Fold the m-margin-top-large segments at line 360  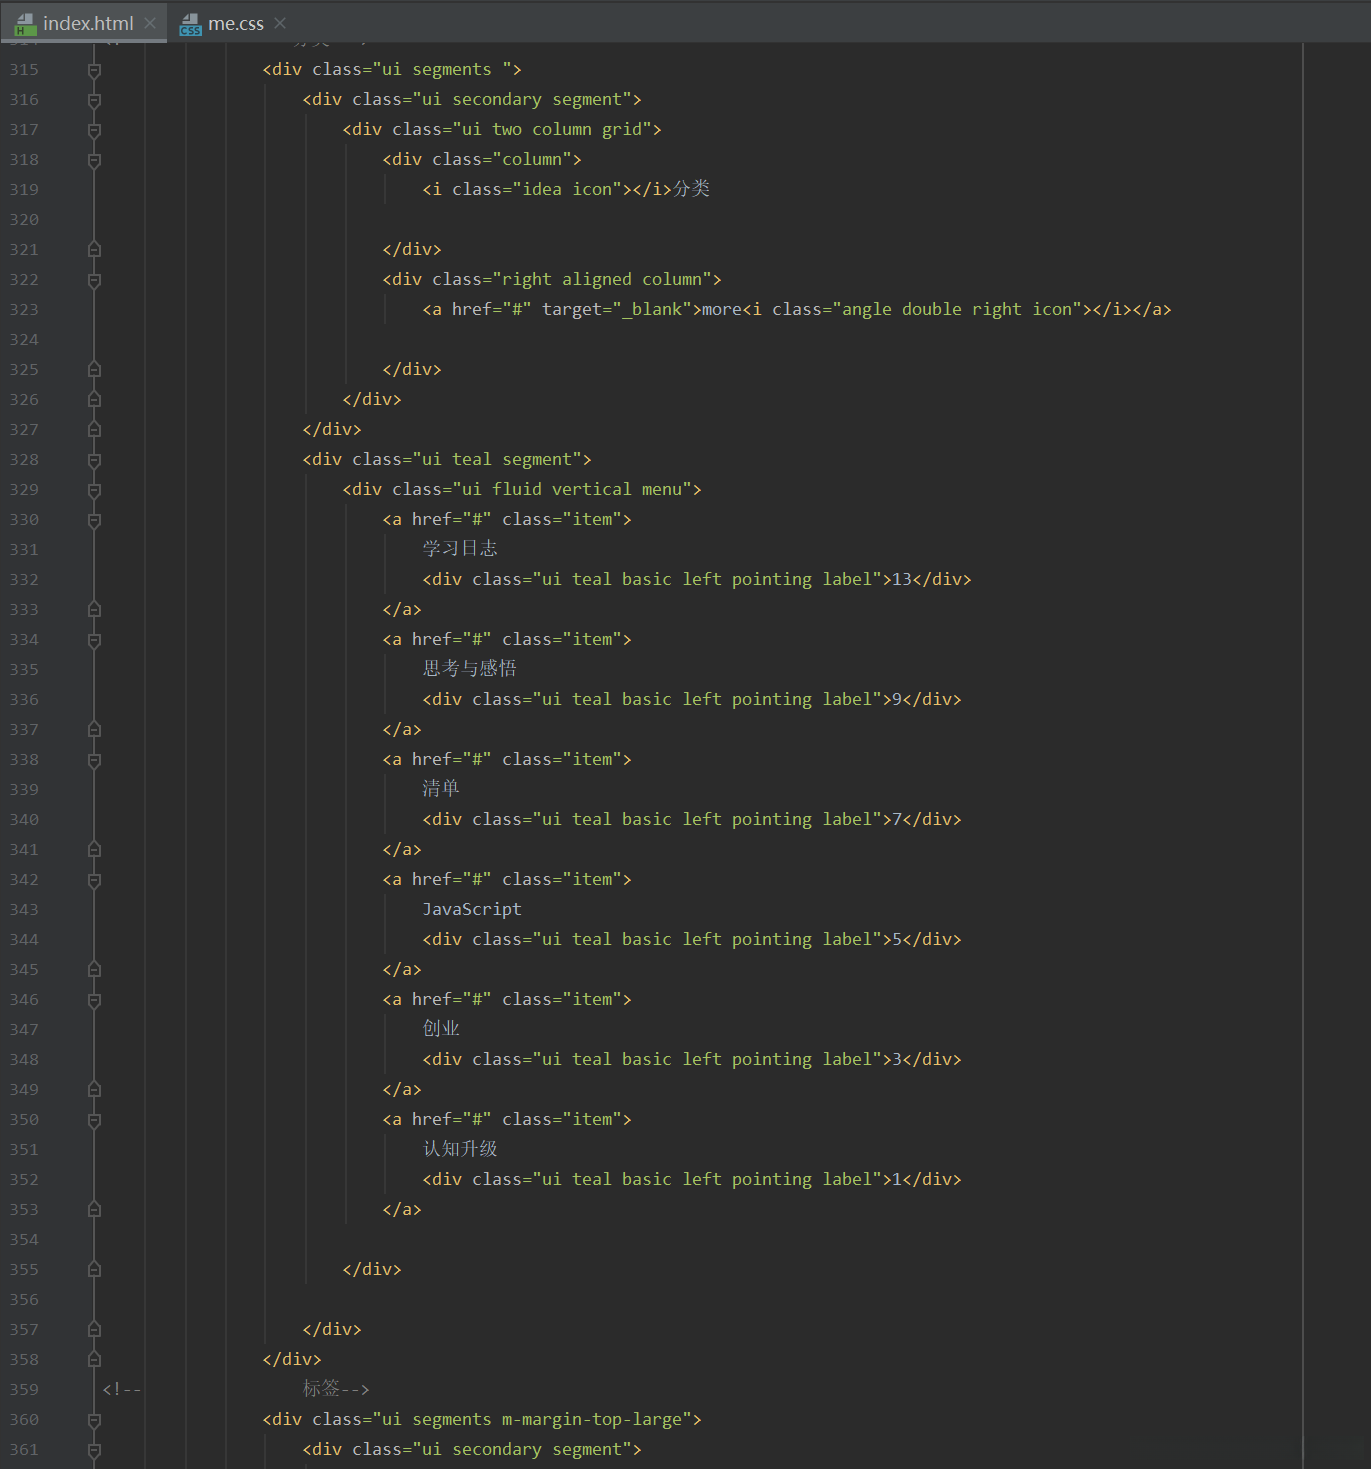click(x=94, y=1420)
